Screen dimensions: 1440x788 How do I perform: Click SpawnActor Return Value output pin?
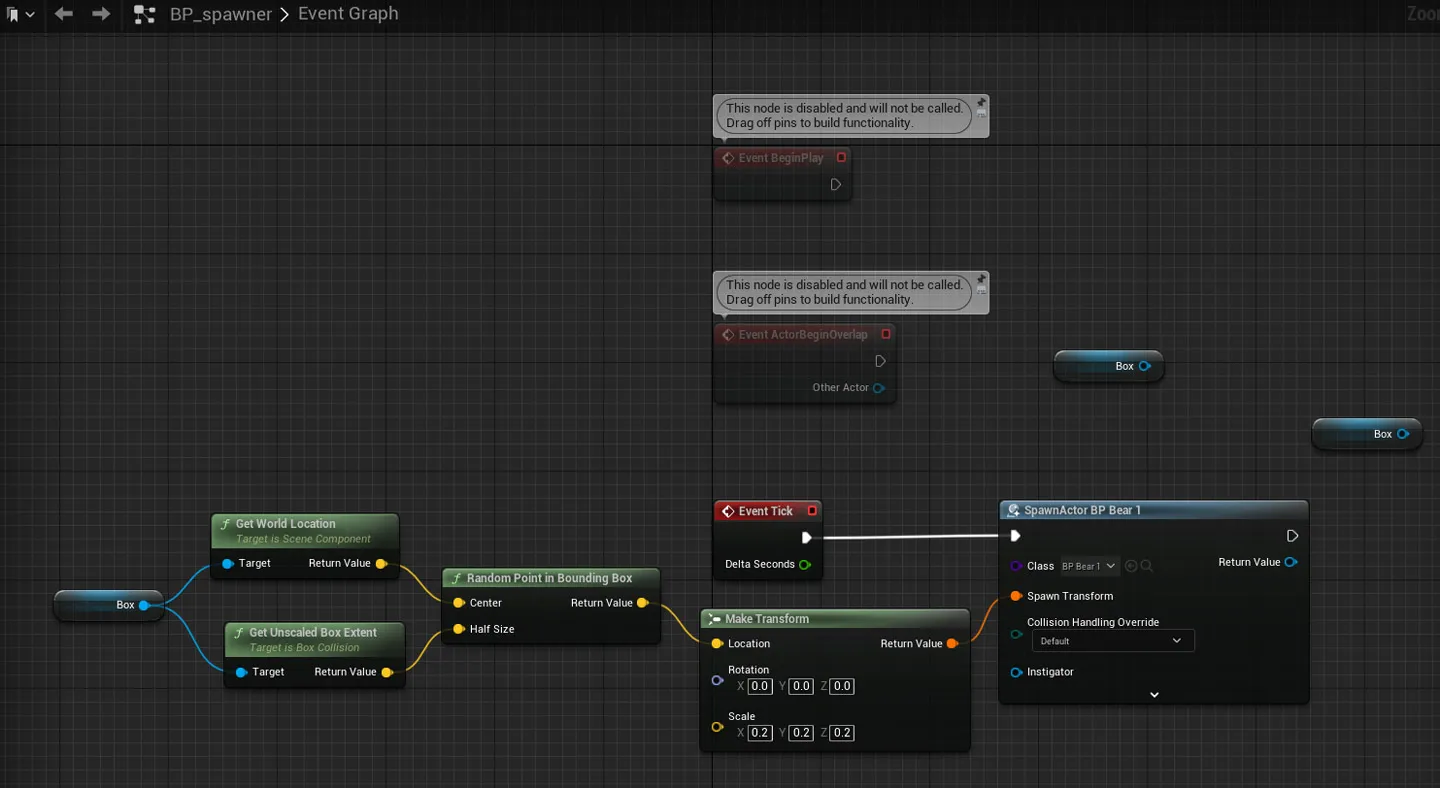point(1291,562)
